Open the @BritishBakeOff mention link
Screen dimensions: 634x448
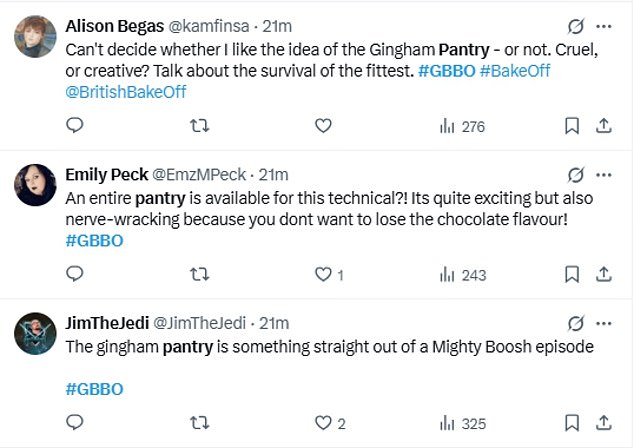(126, 91)
